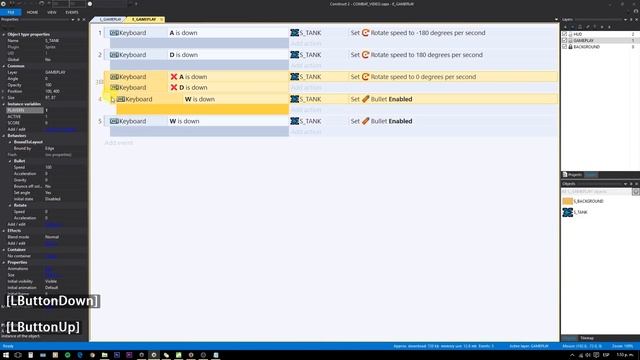Collapse Container section

pos(4,249)
